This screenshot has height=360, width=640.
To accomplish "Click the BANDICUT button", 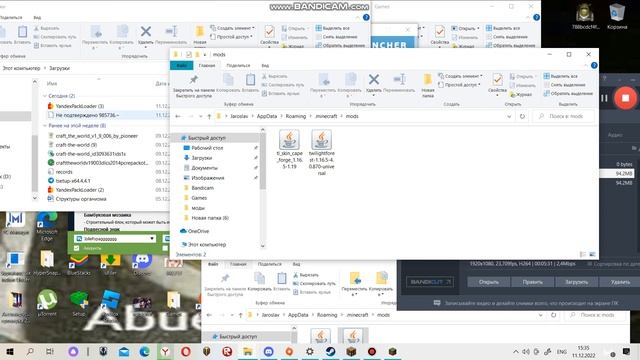I will [x=430, y=282].
